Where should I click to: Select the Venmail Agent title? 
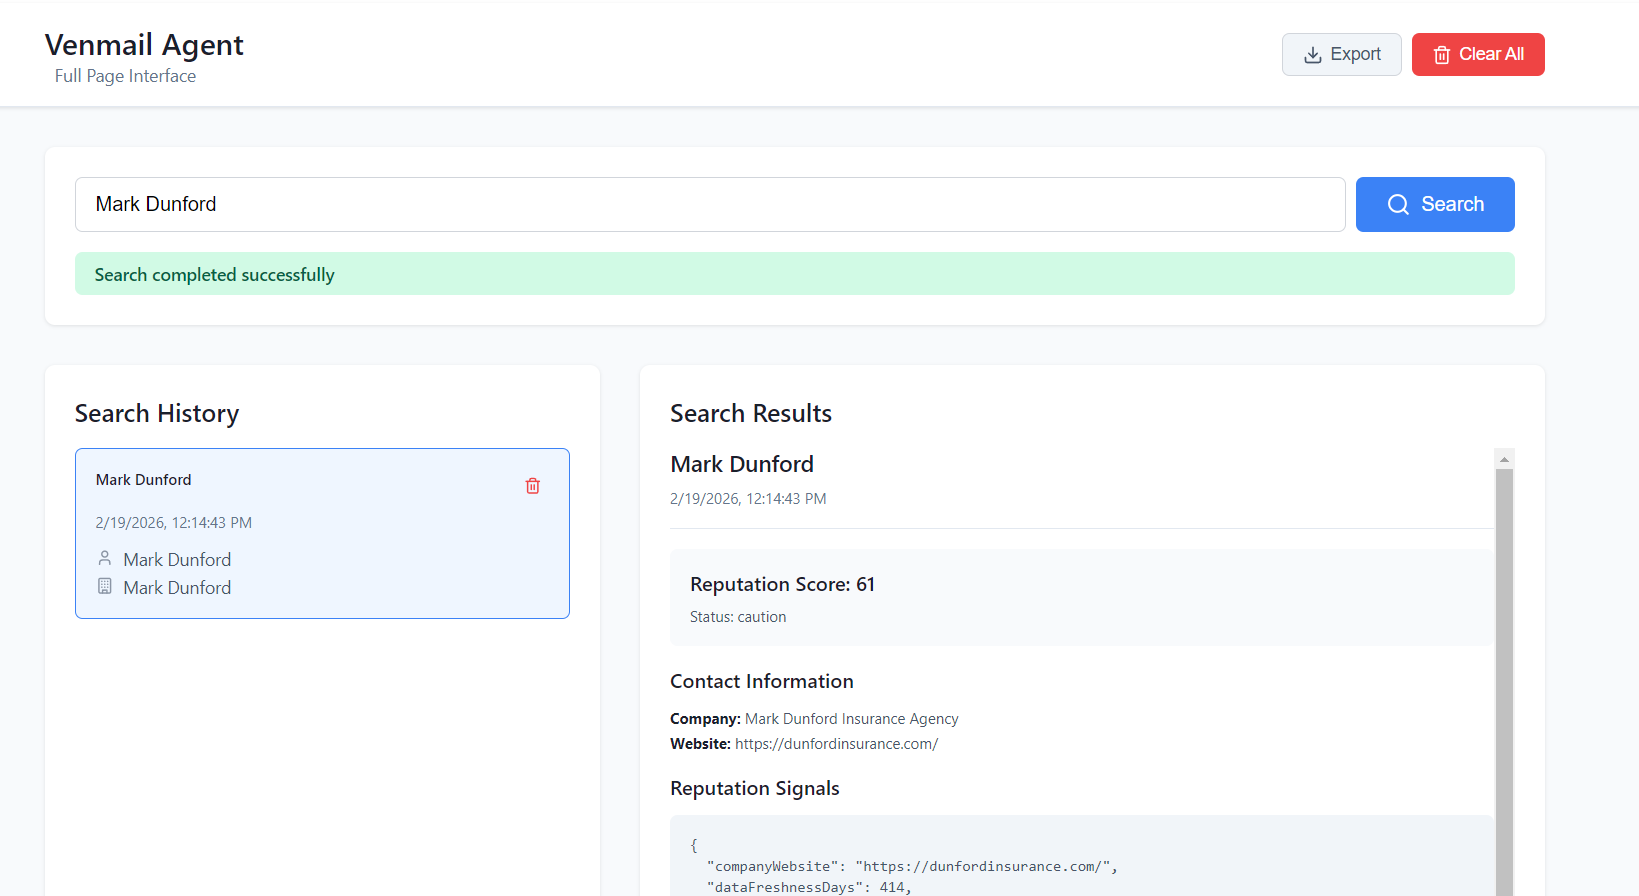click(x=144, y=45)
